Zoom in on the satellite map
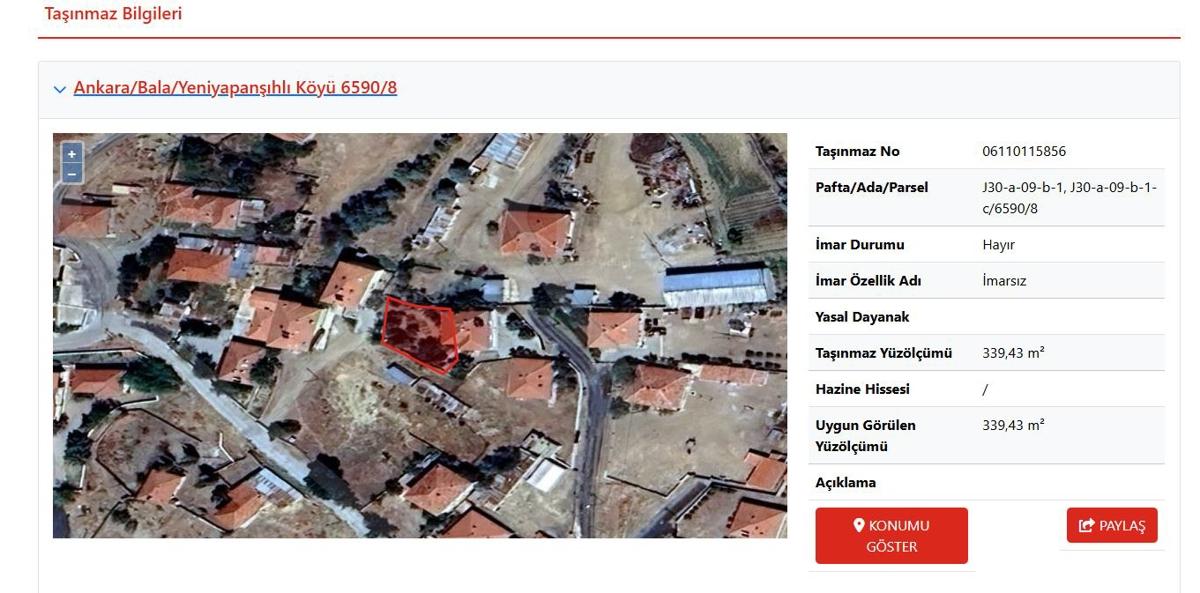1200x593 pixels. tap(72, 154)
